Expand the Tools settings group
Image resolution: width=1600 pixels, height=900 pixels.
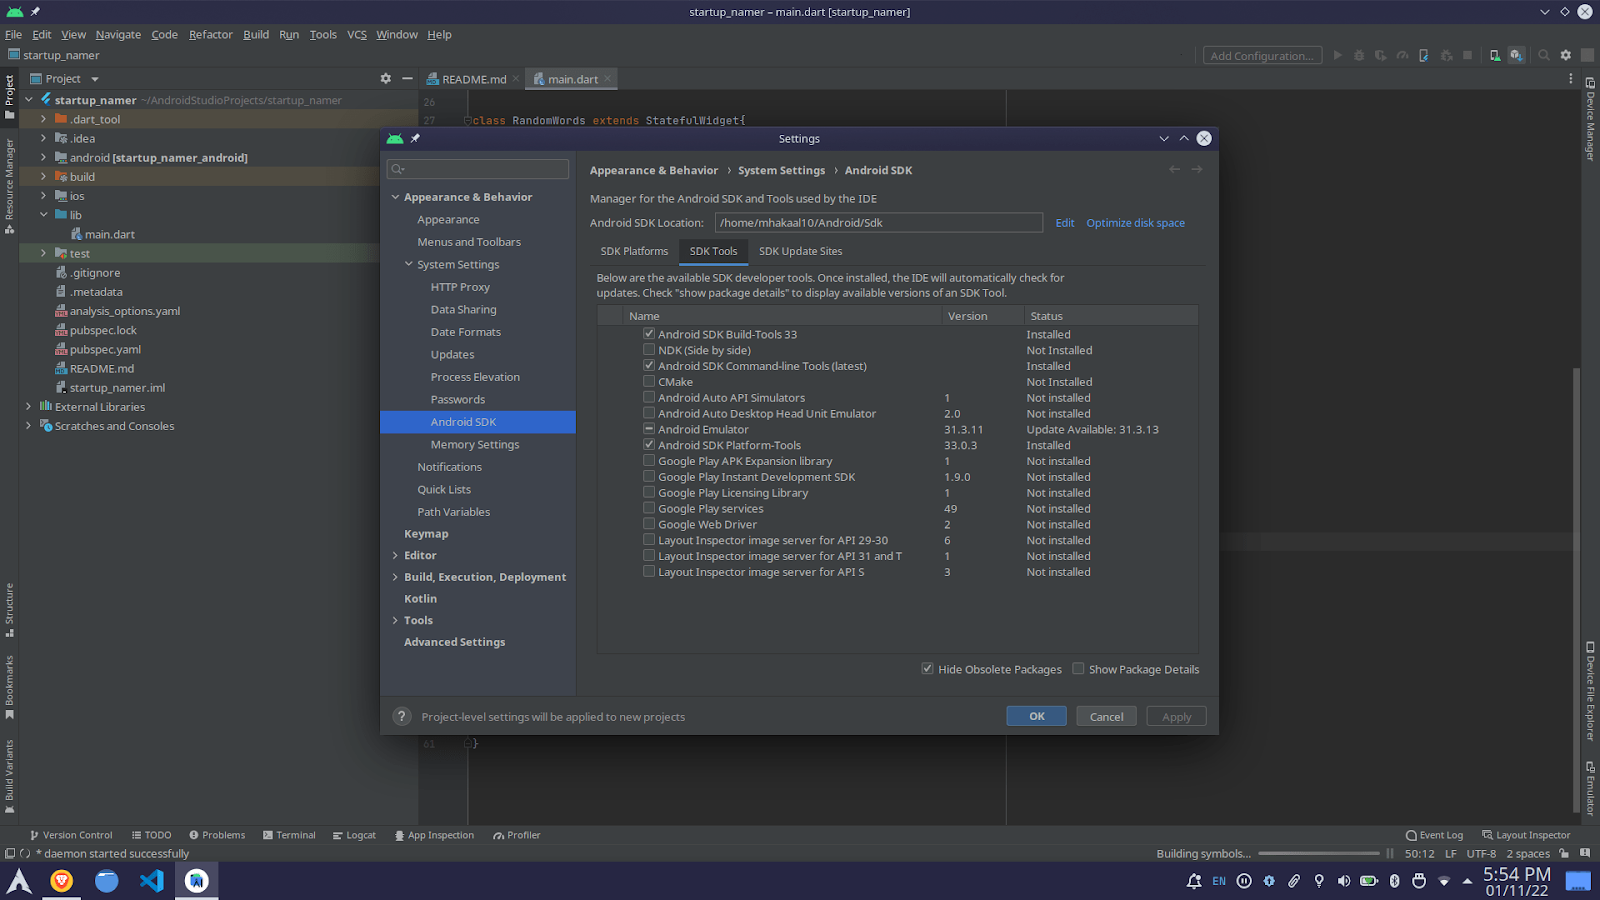pos(395,620)
